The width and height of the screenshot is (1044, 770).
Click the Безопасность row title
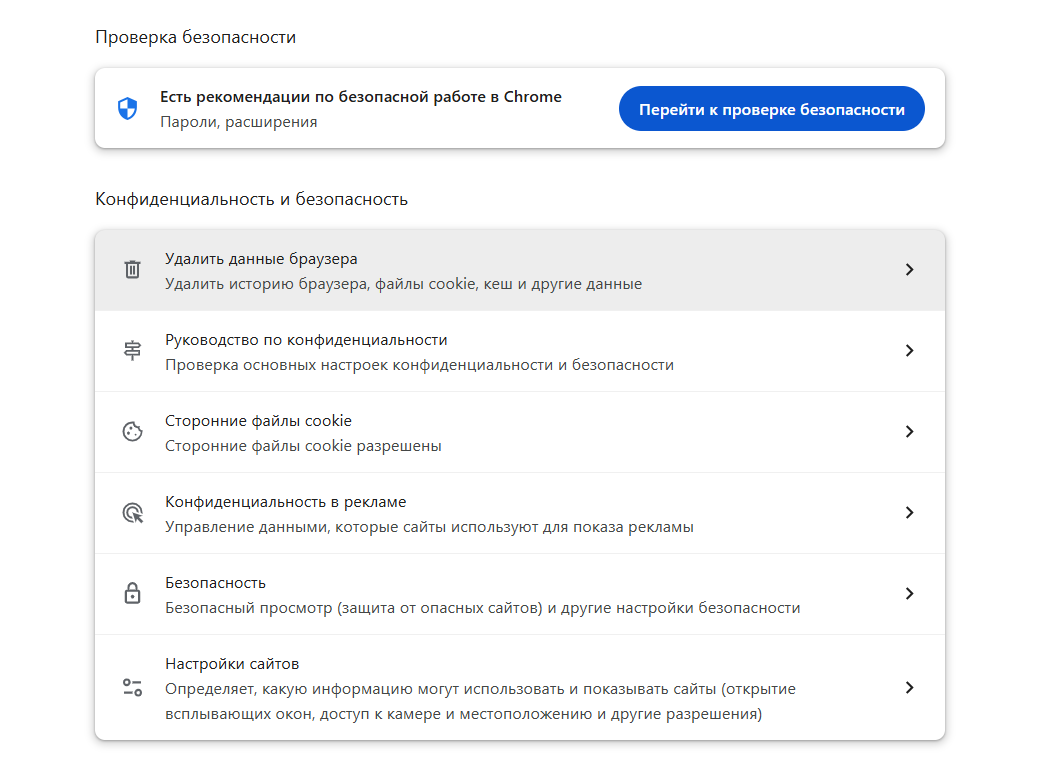tap(215, 583)
